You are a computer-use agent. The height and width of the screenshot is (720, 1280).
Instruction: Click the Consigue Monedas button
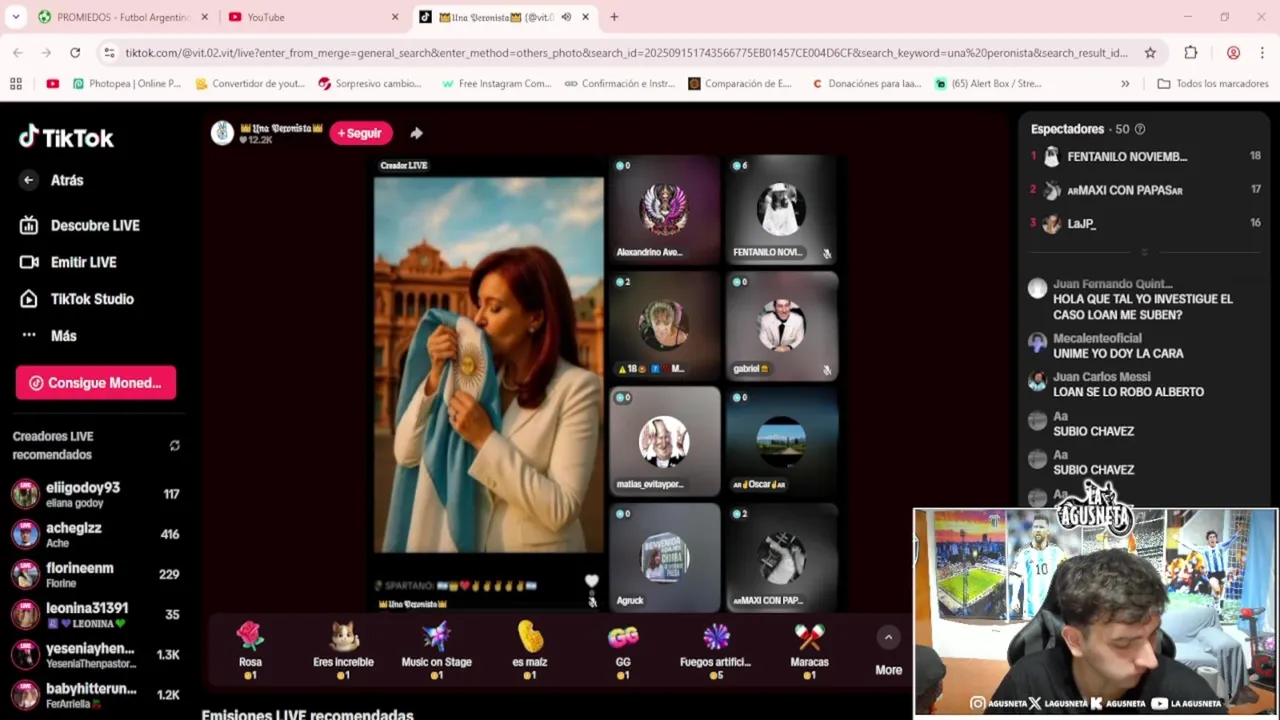tap(96, 383)
